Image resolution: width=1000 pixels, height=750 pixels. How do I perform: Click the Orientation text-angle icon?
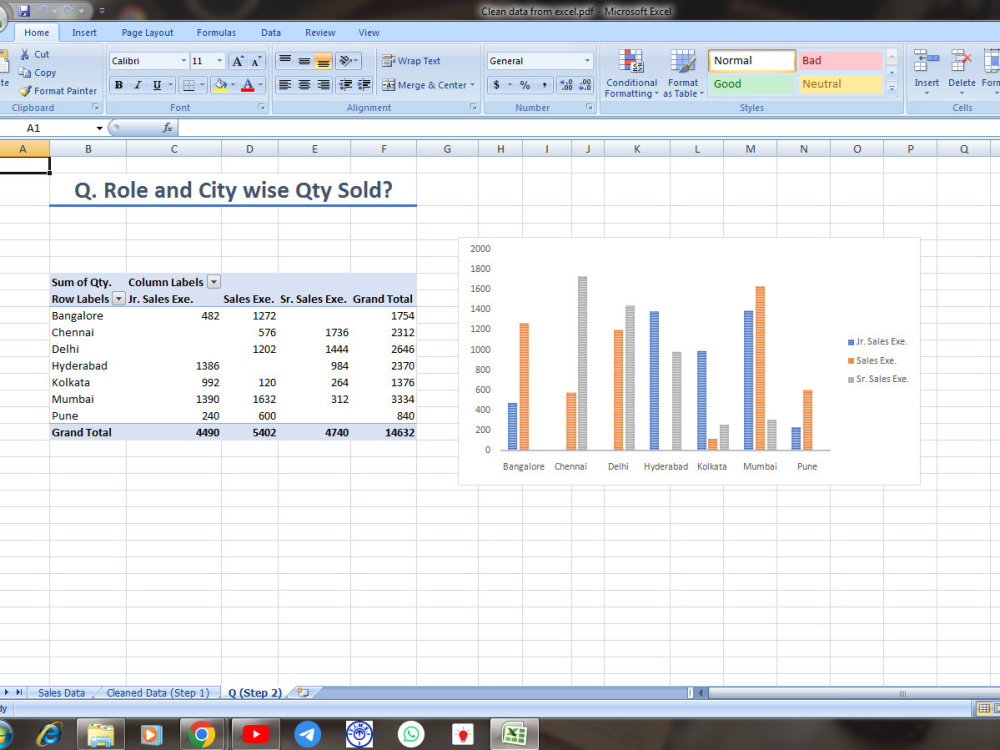[x=345, y=61]
